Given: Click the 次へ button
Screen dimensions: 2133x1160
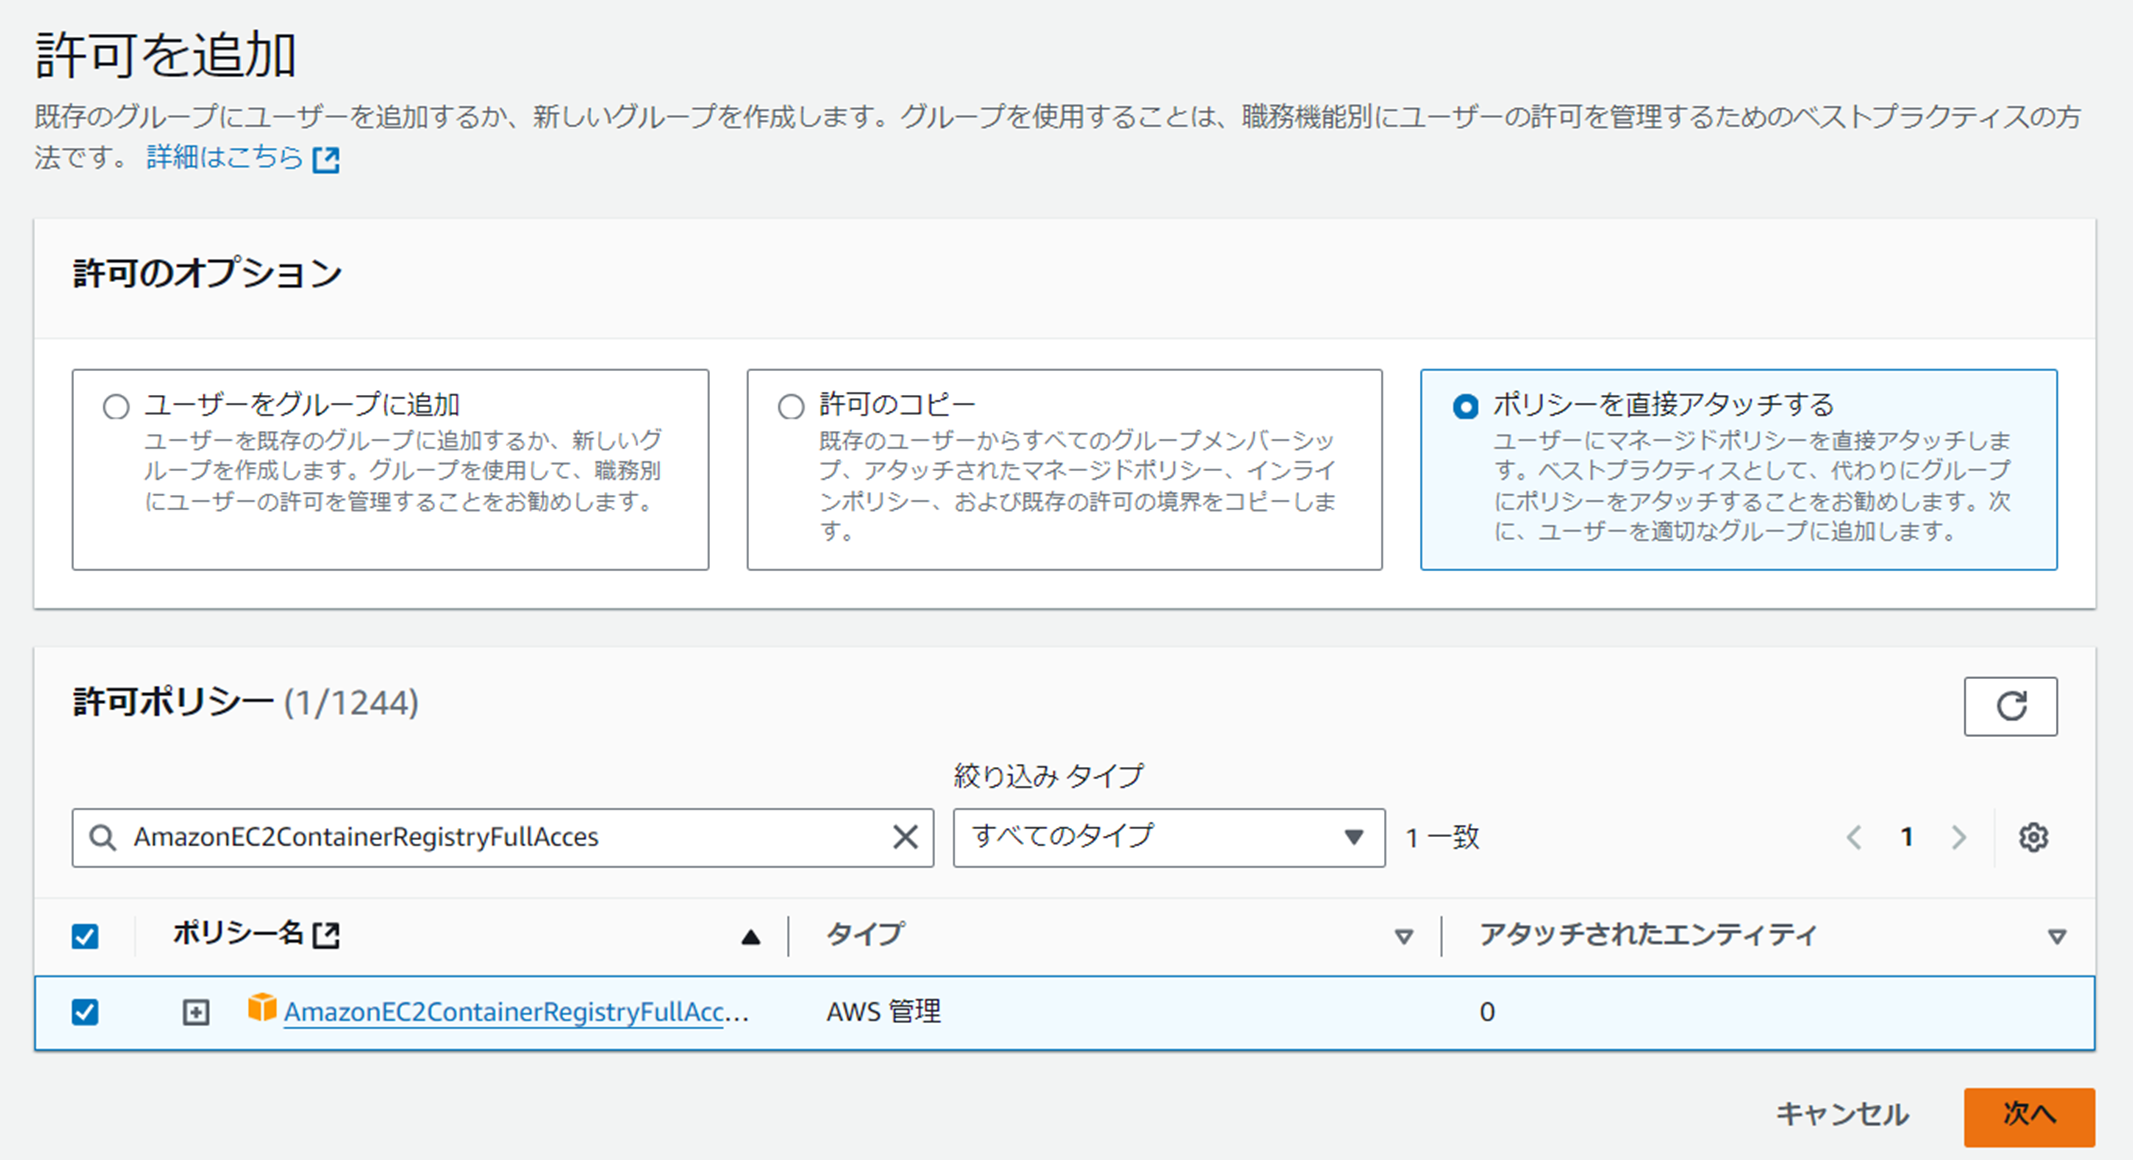Looking at the screenshot, I should (2028, 1115).
